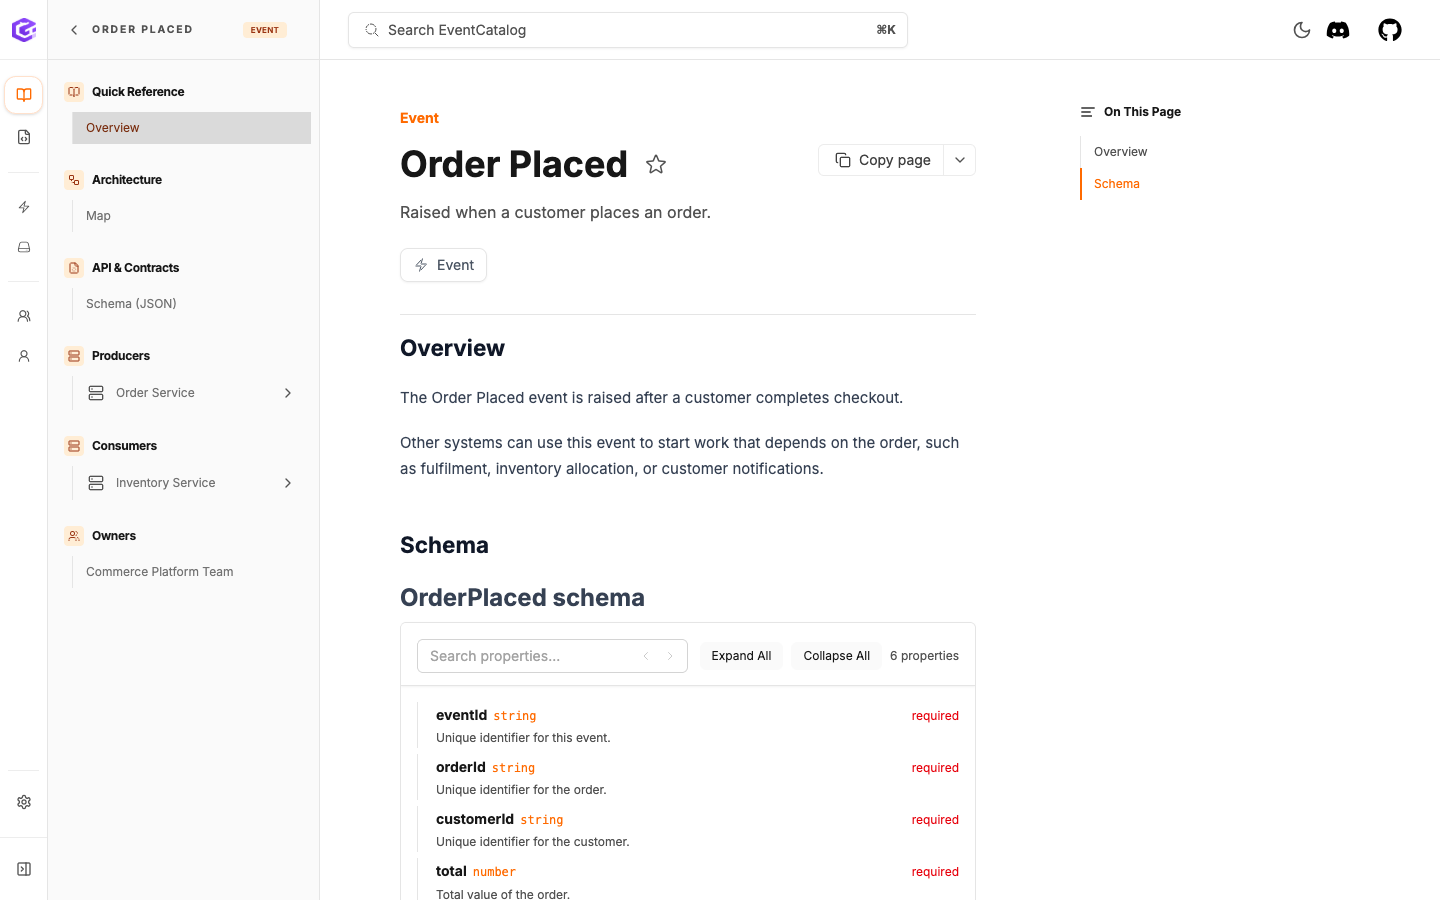Click Expand All properties
The image size is (1440, 900).
point(741,656)
